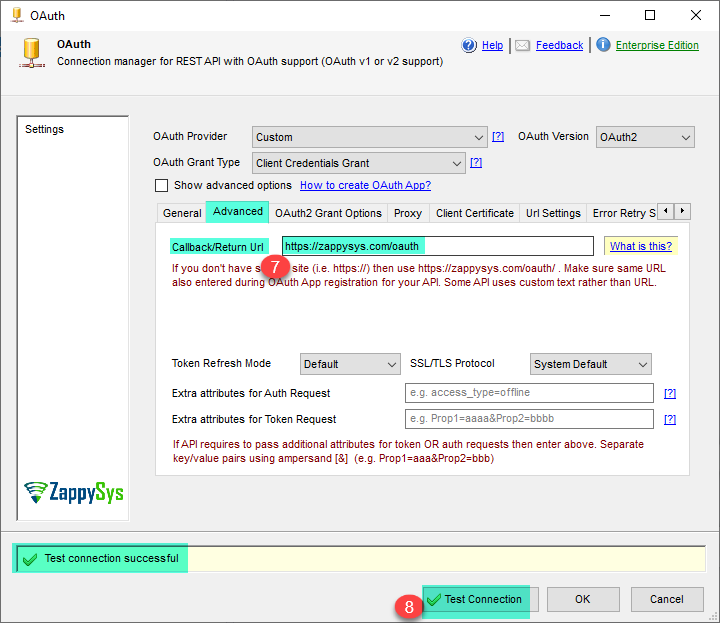Click the Callback/Return Url text field
The image size is (720, 623).
click(x=437, y=246)
